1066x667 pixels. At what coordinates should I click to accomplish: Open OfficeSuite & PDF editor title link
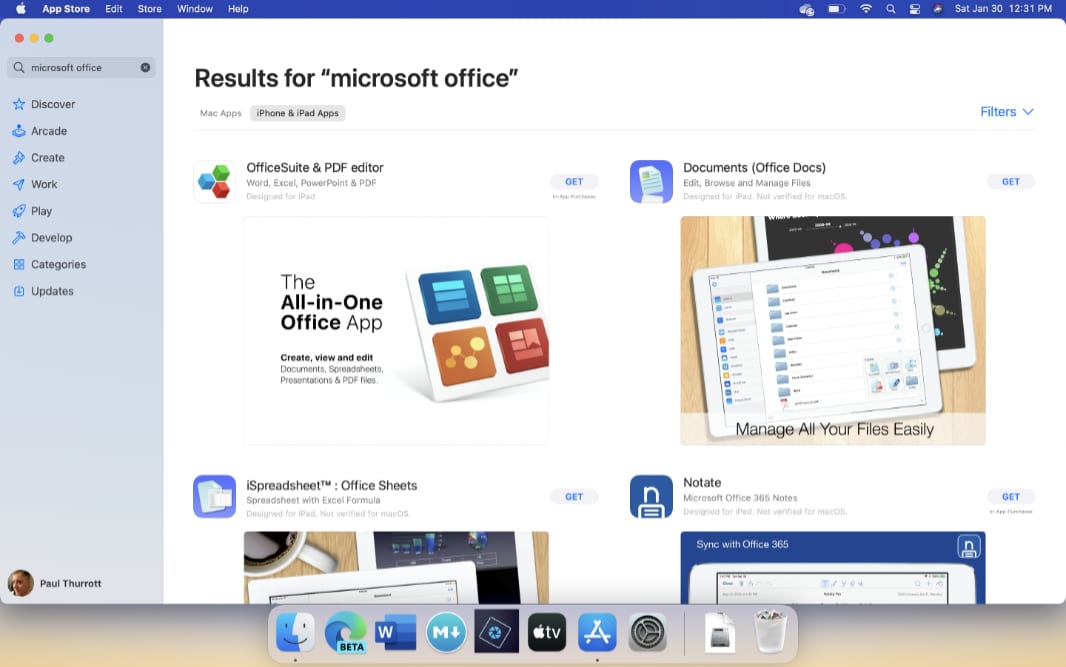[x=315, y=167]
